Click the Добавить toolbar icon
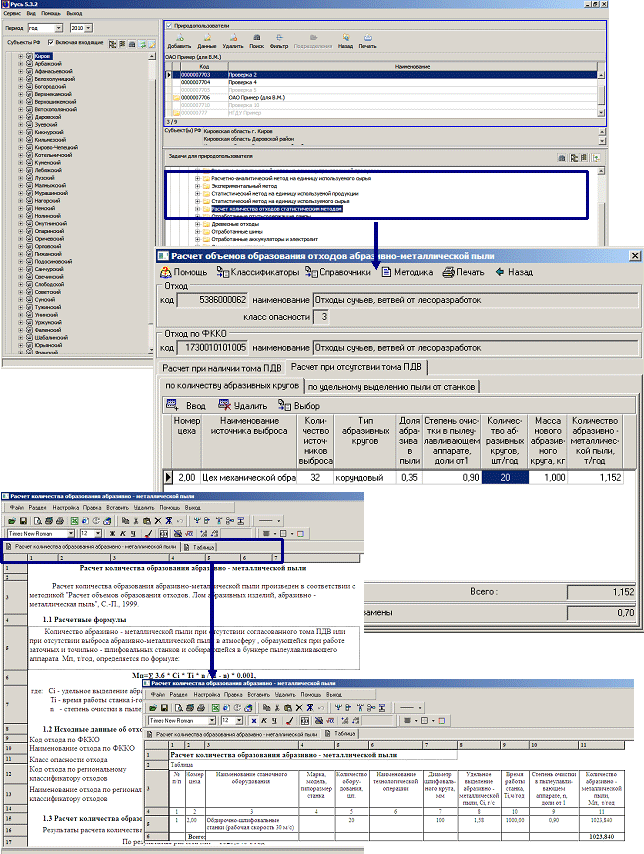The width and height of the screenshot is (644, 854). click(179, 41)
